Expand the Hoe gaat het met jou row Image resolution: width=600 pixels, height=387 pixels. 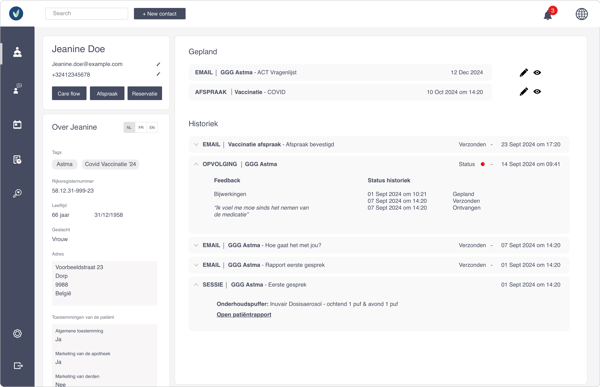point(196,245)
